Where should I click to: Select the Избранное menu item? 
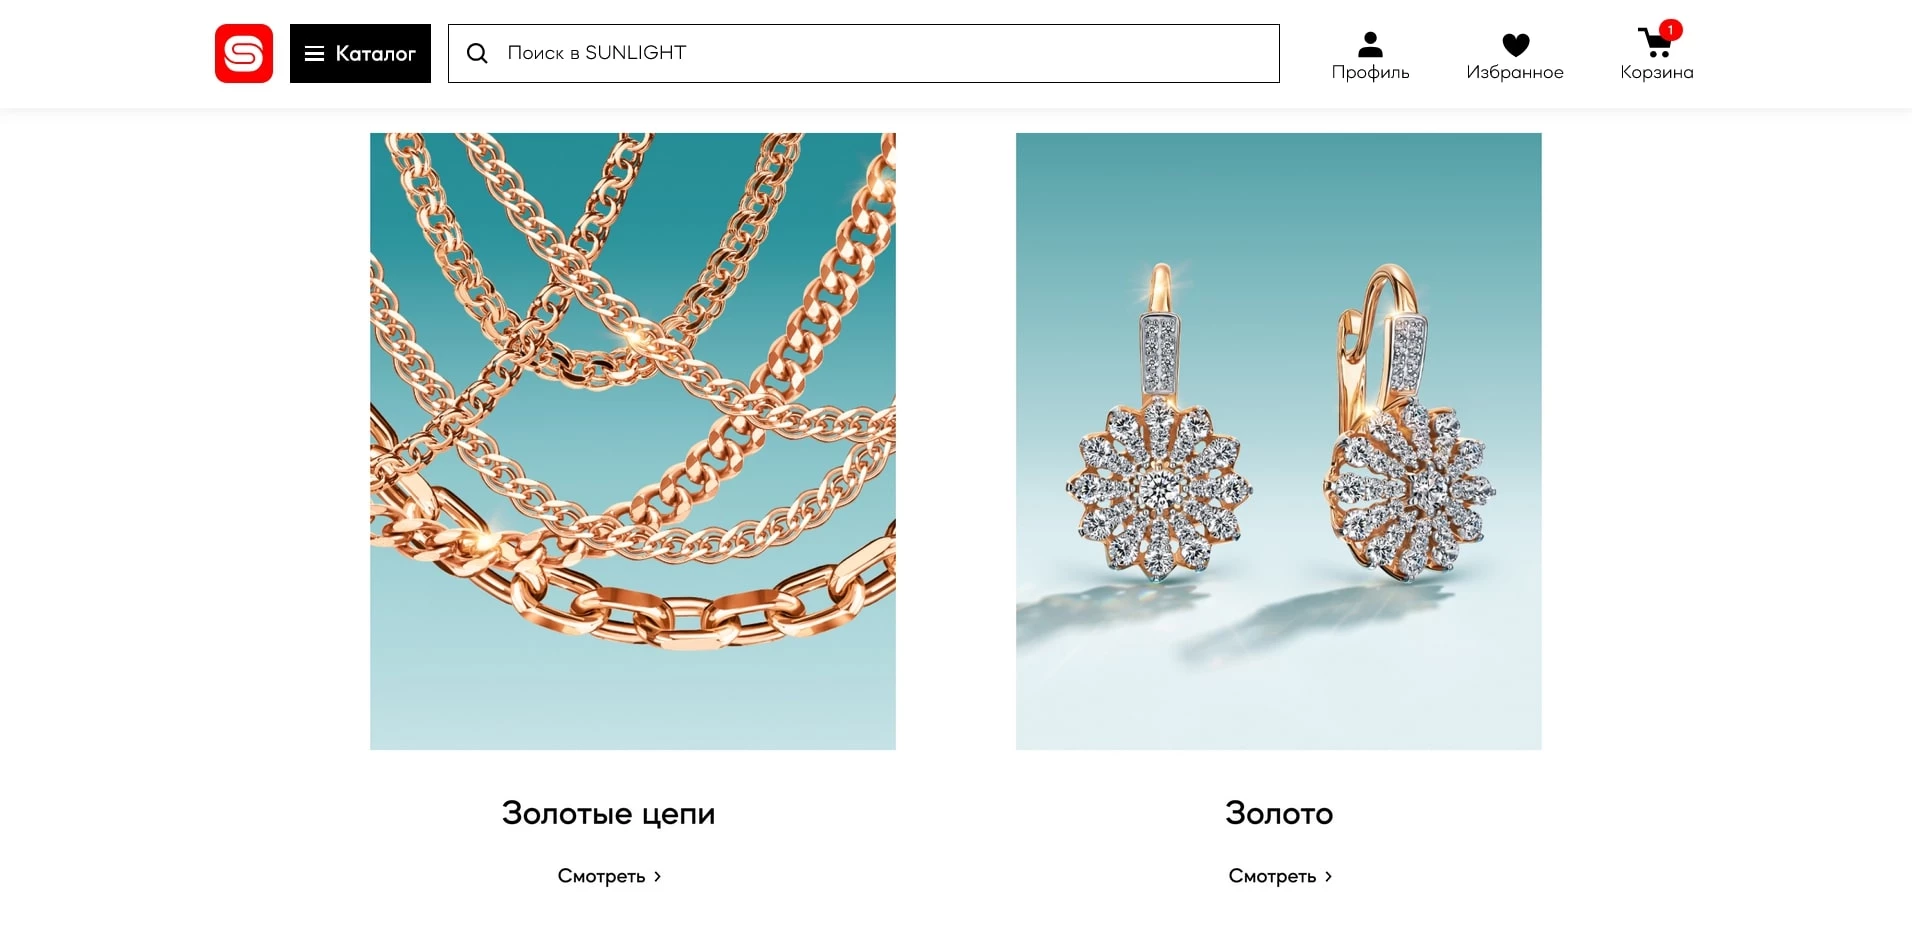(x=1515, y=55)
